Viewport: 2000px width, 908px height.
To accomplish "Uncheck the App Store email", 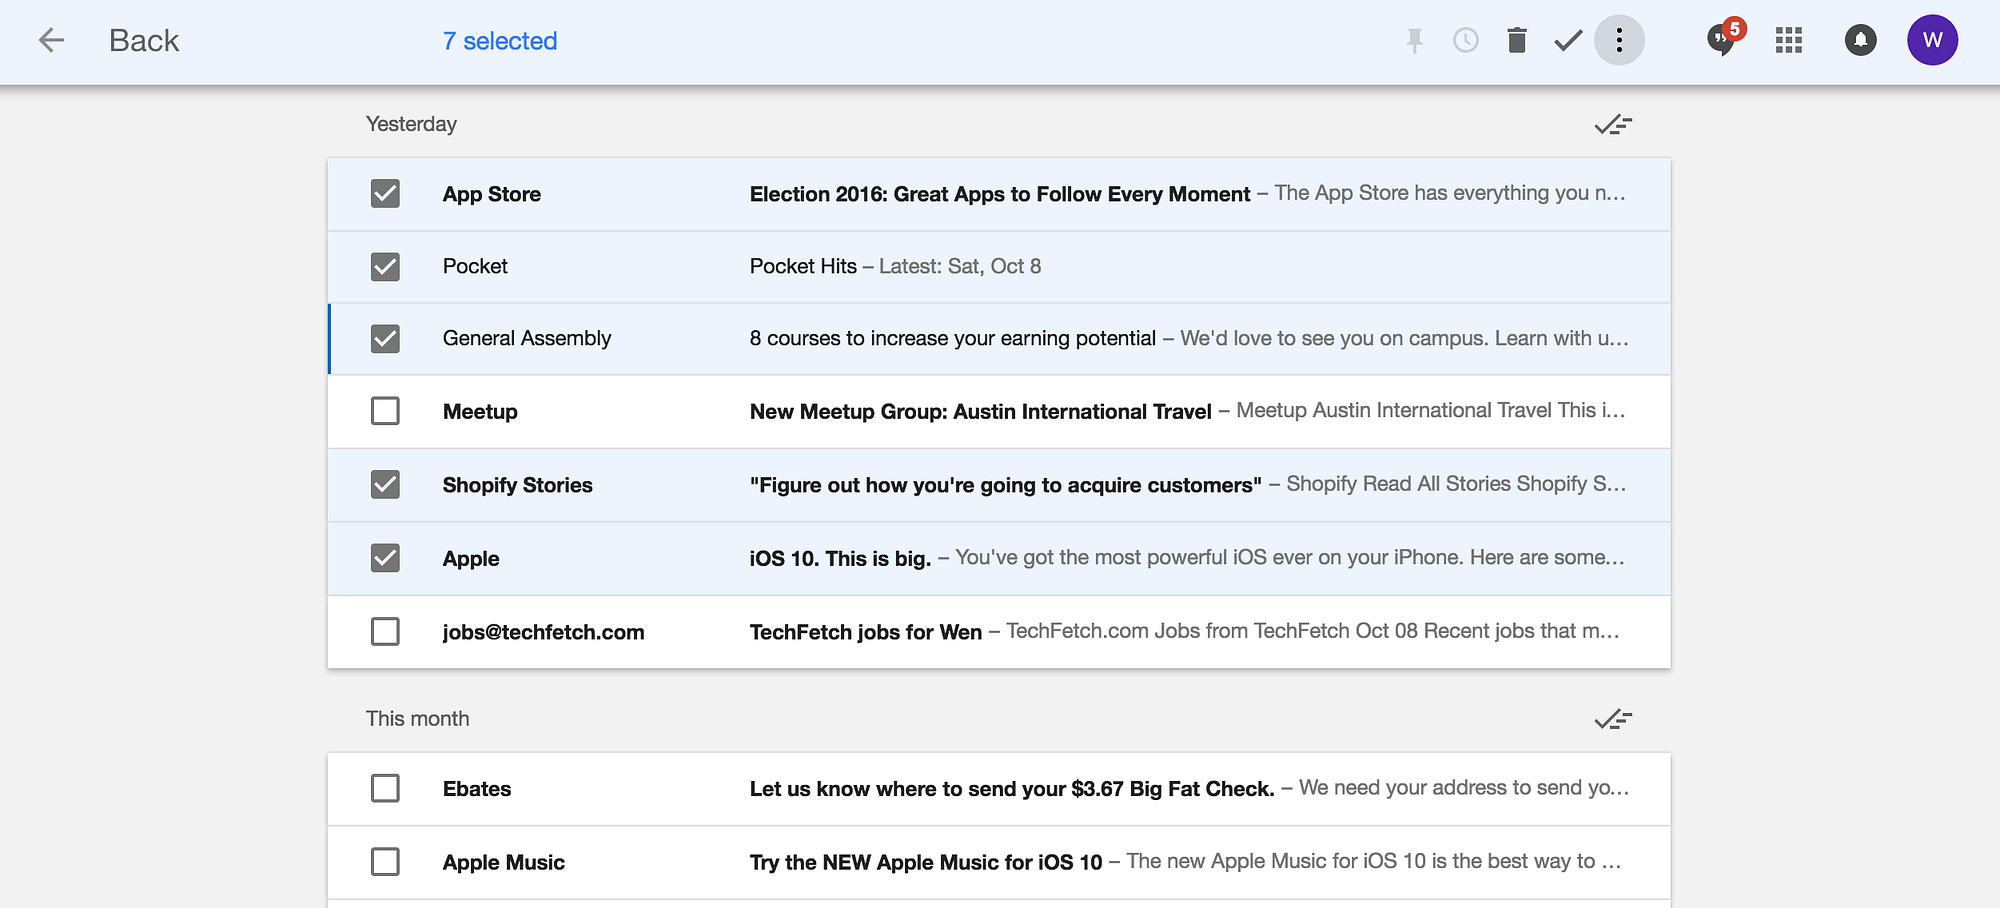I will [385, 194].
